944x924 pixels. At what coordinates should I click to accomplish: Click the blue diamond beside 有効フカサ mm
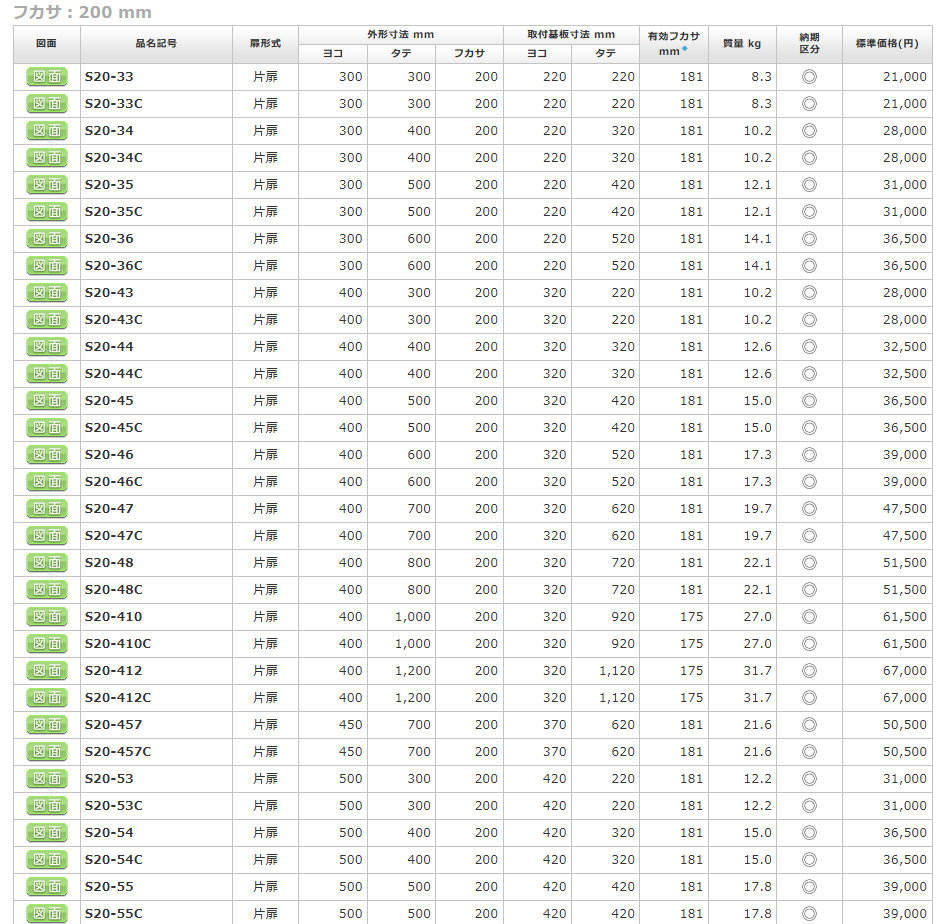pyautogui.click(x=685, y=49)
